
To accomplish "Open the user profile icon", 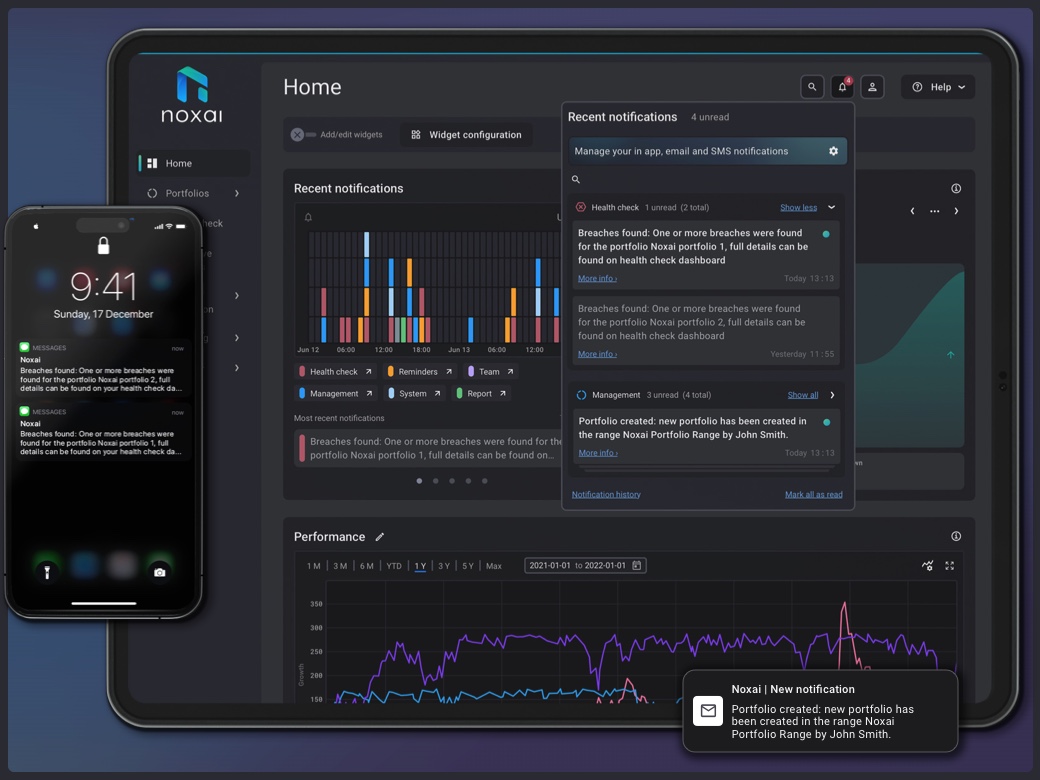I will click(x=872, y=87).
